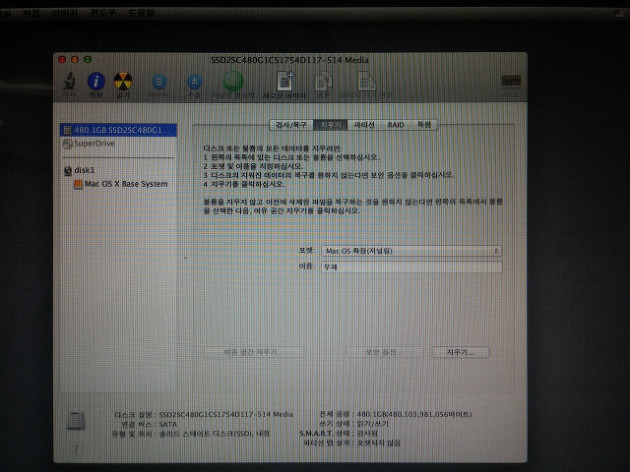Click the green Enable Journaling icon
The height and width of the screenshot is (472, 630).
point(233,81)
